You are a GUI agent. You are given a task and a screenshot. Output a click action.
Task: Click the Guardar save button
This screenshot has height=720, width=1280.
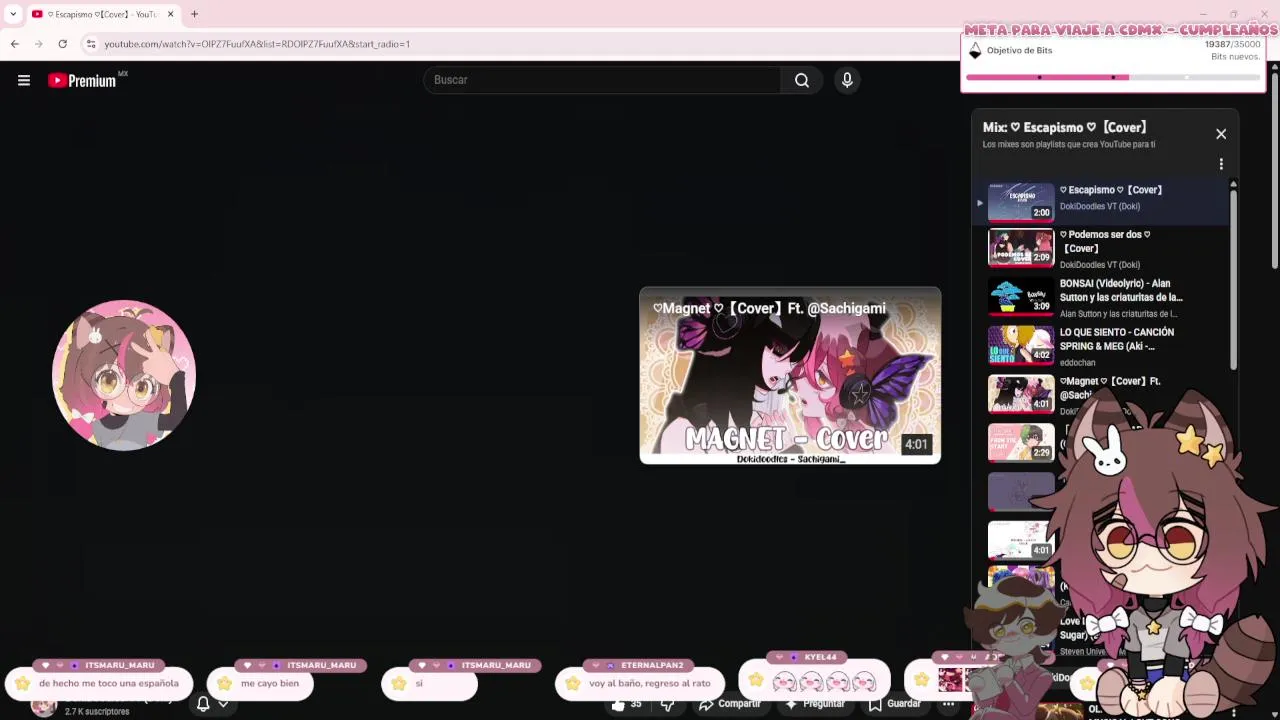point(894,704)
